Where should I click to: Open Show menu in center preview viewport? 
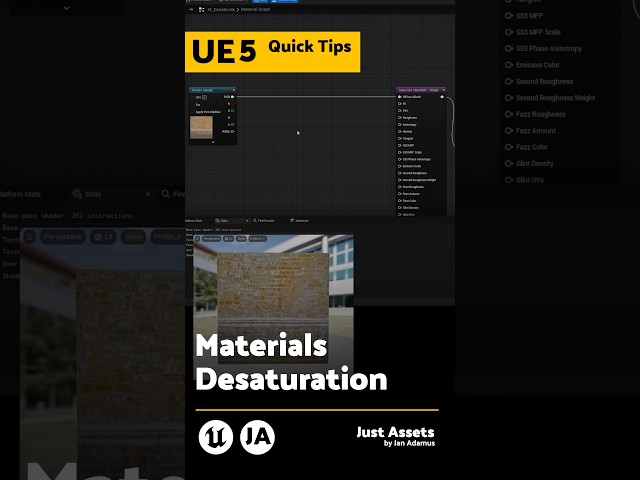coord(241,239)
